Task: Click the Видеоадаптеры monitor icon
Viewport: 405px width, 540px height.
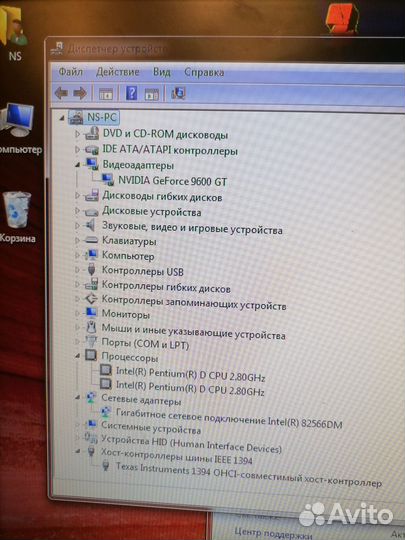Action: click(92, 164)
